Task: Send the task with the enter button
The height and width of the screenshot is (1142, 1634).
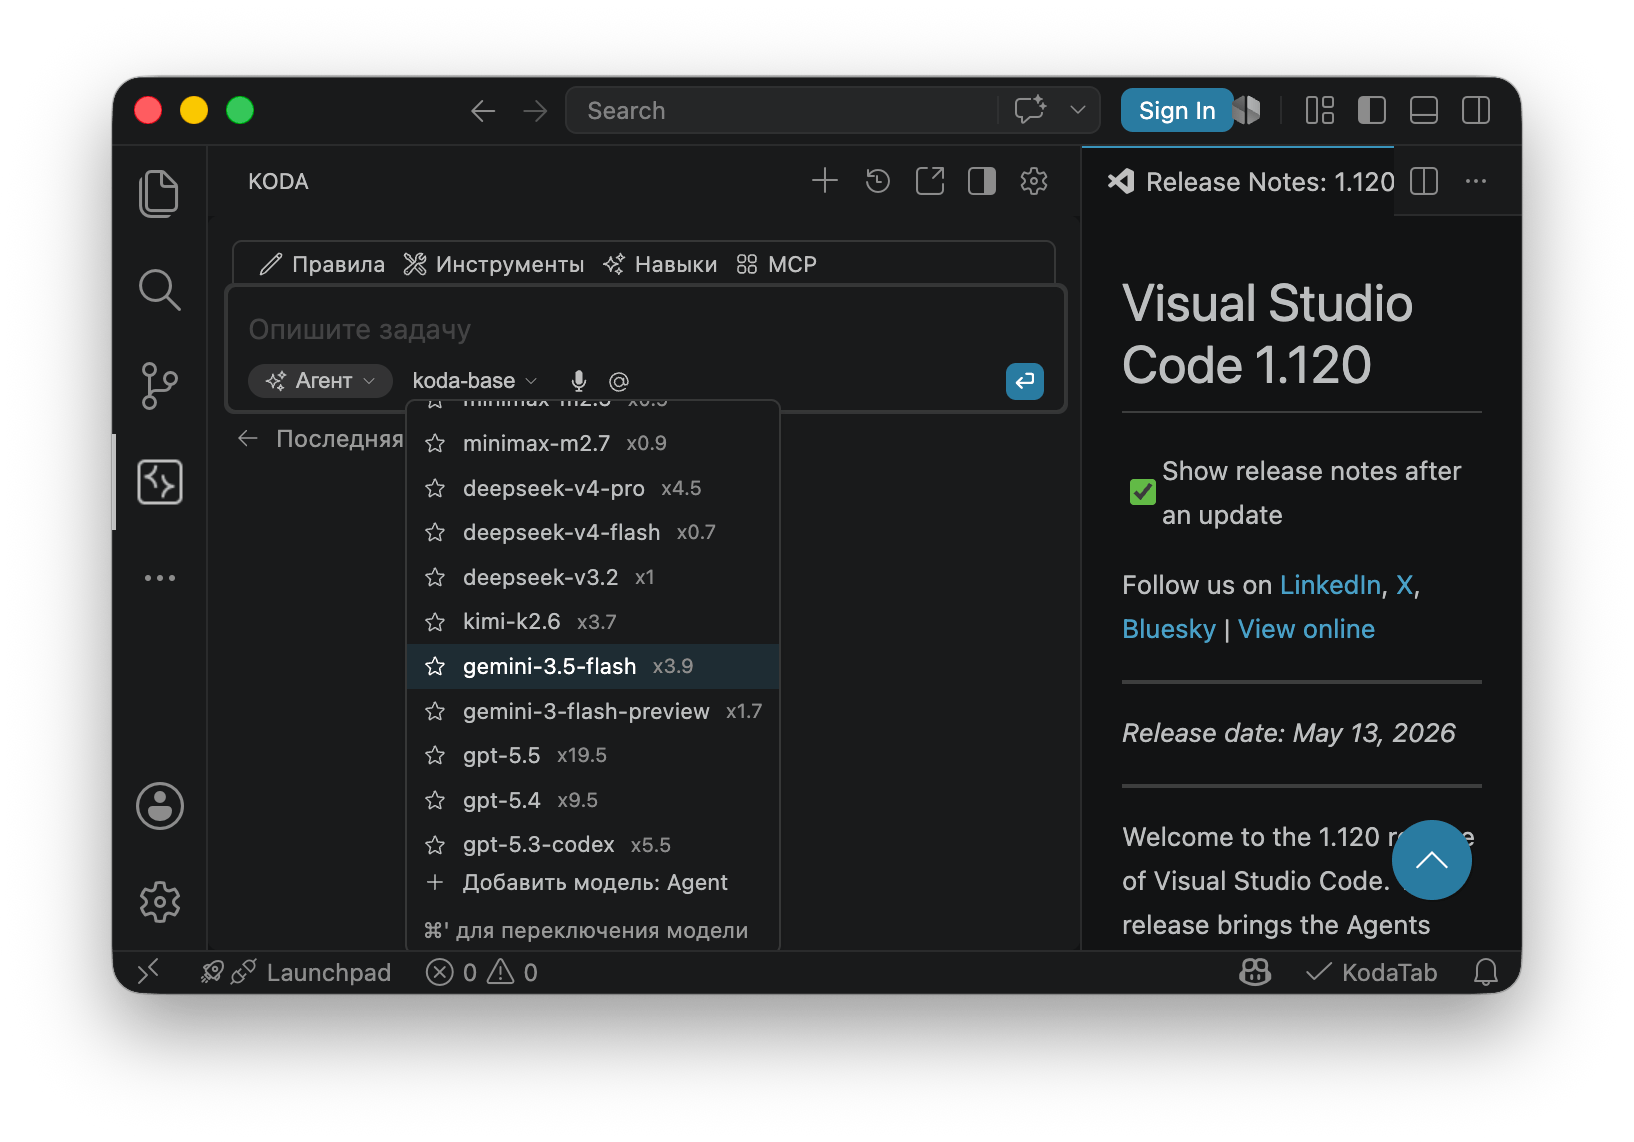Action: click(1025, 381)
